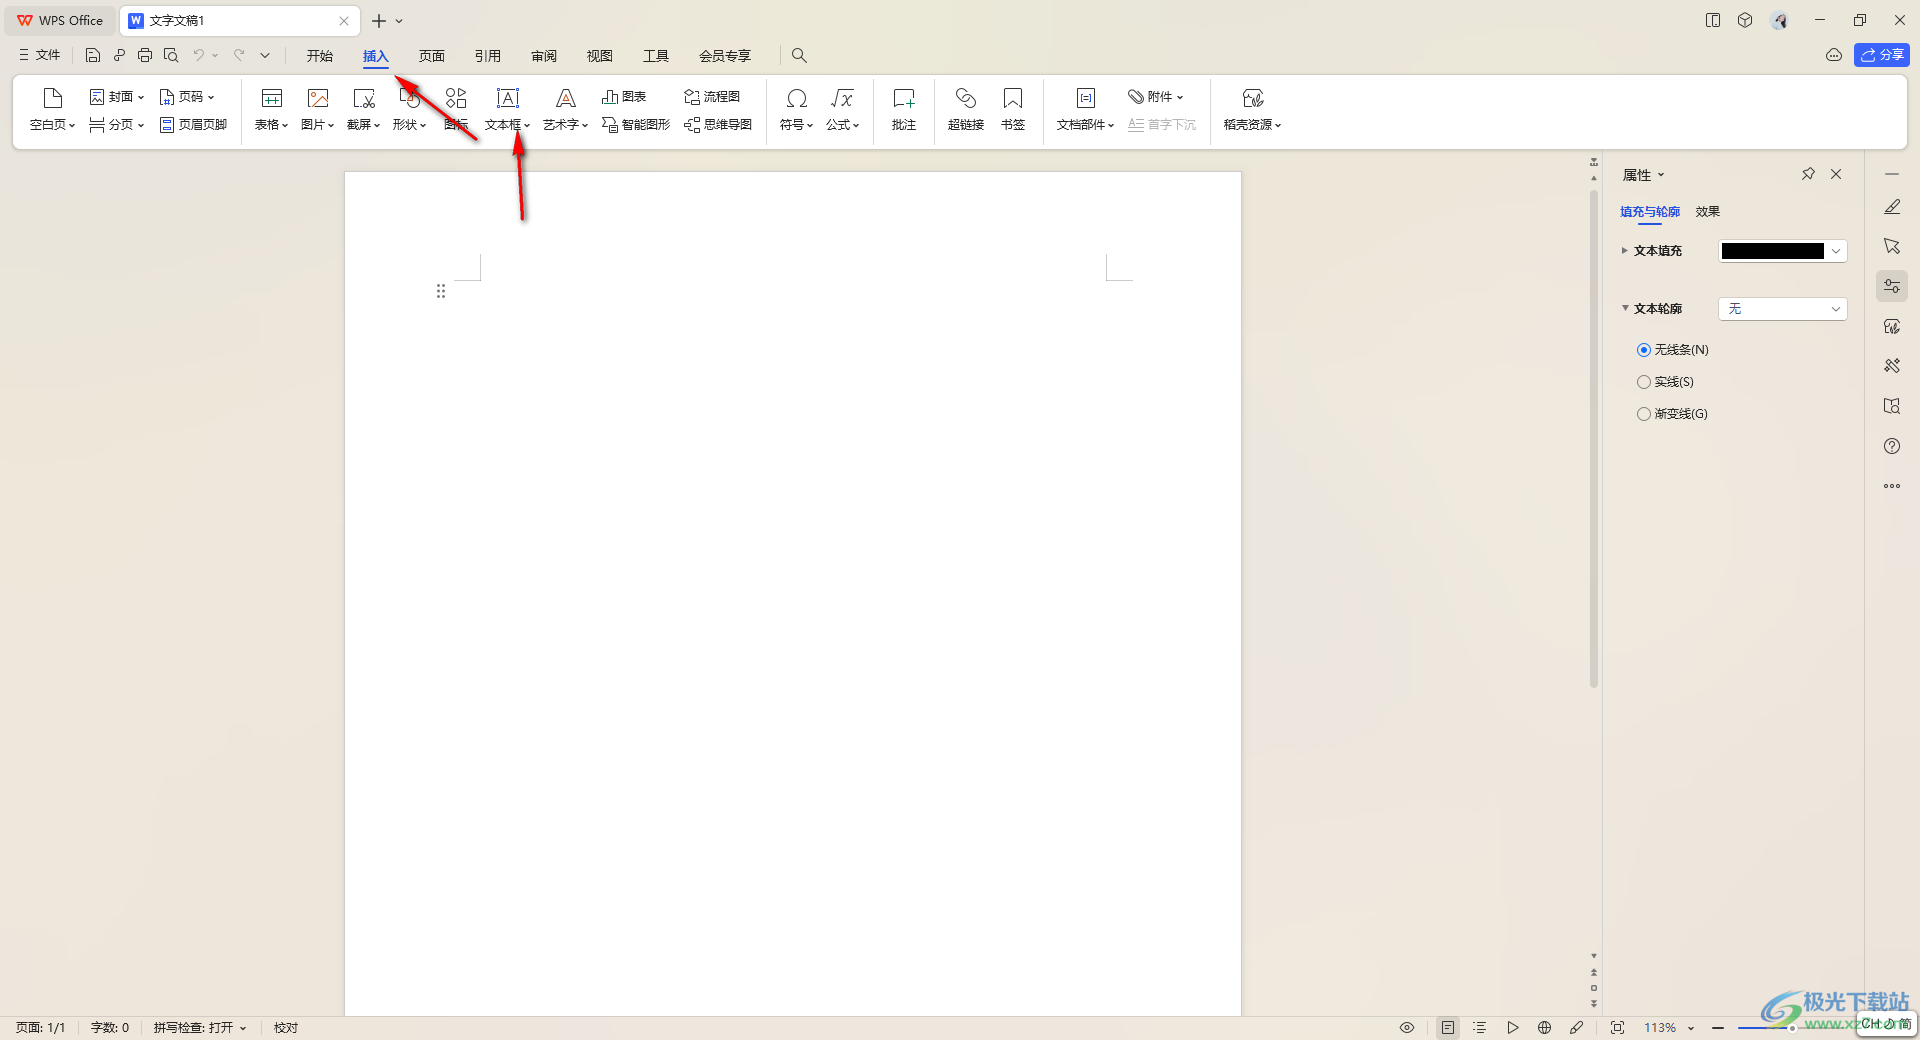
Task: Pin the 属性 properties panel
Action: coord(1808,174)
